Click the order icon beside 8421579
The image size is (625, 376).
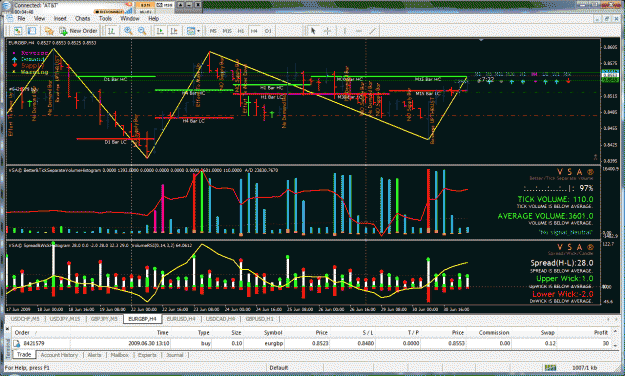17,343
